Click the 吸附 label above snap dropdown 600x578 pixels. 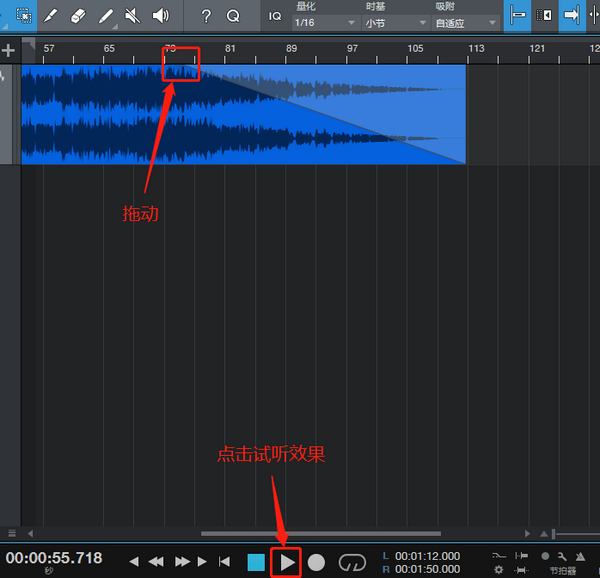coord(445,7)
